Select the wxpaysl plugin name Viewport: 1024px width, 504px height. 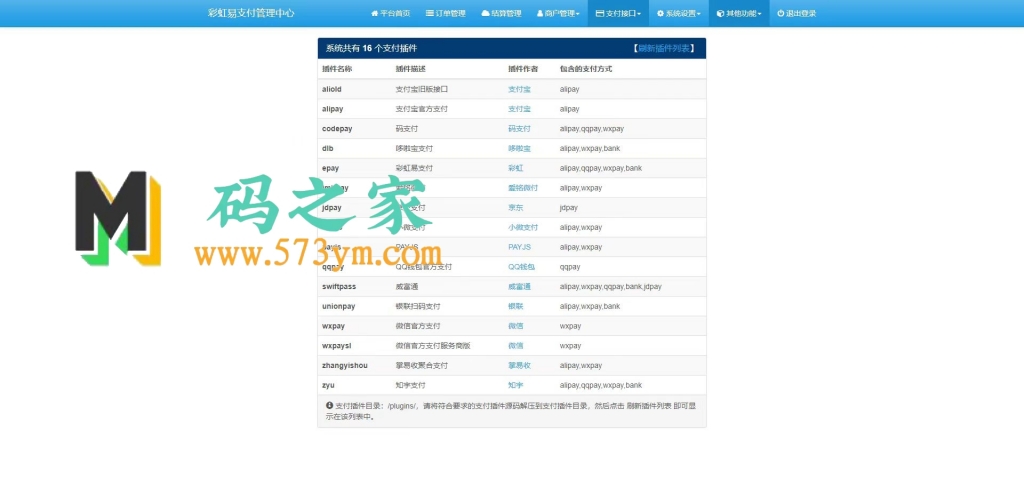coord(336,345)
